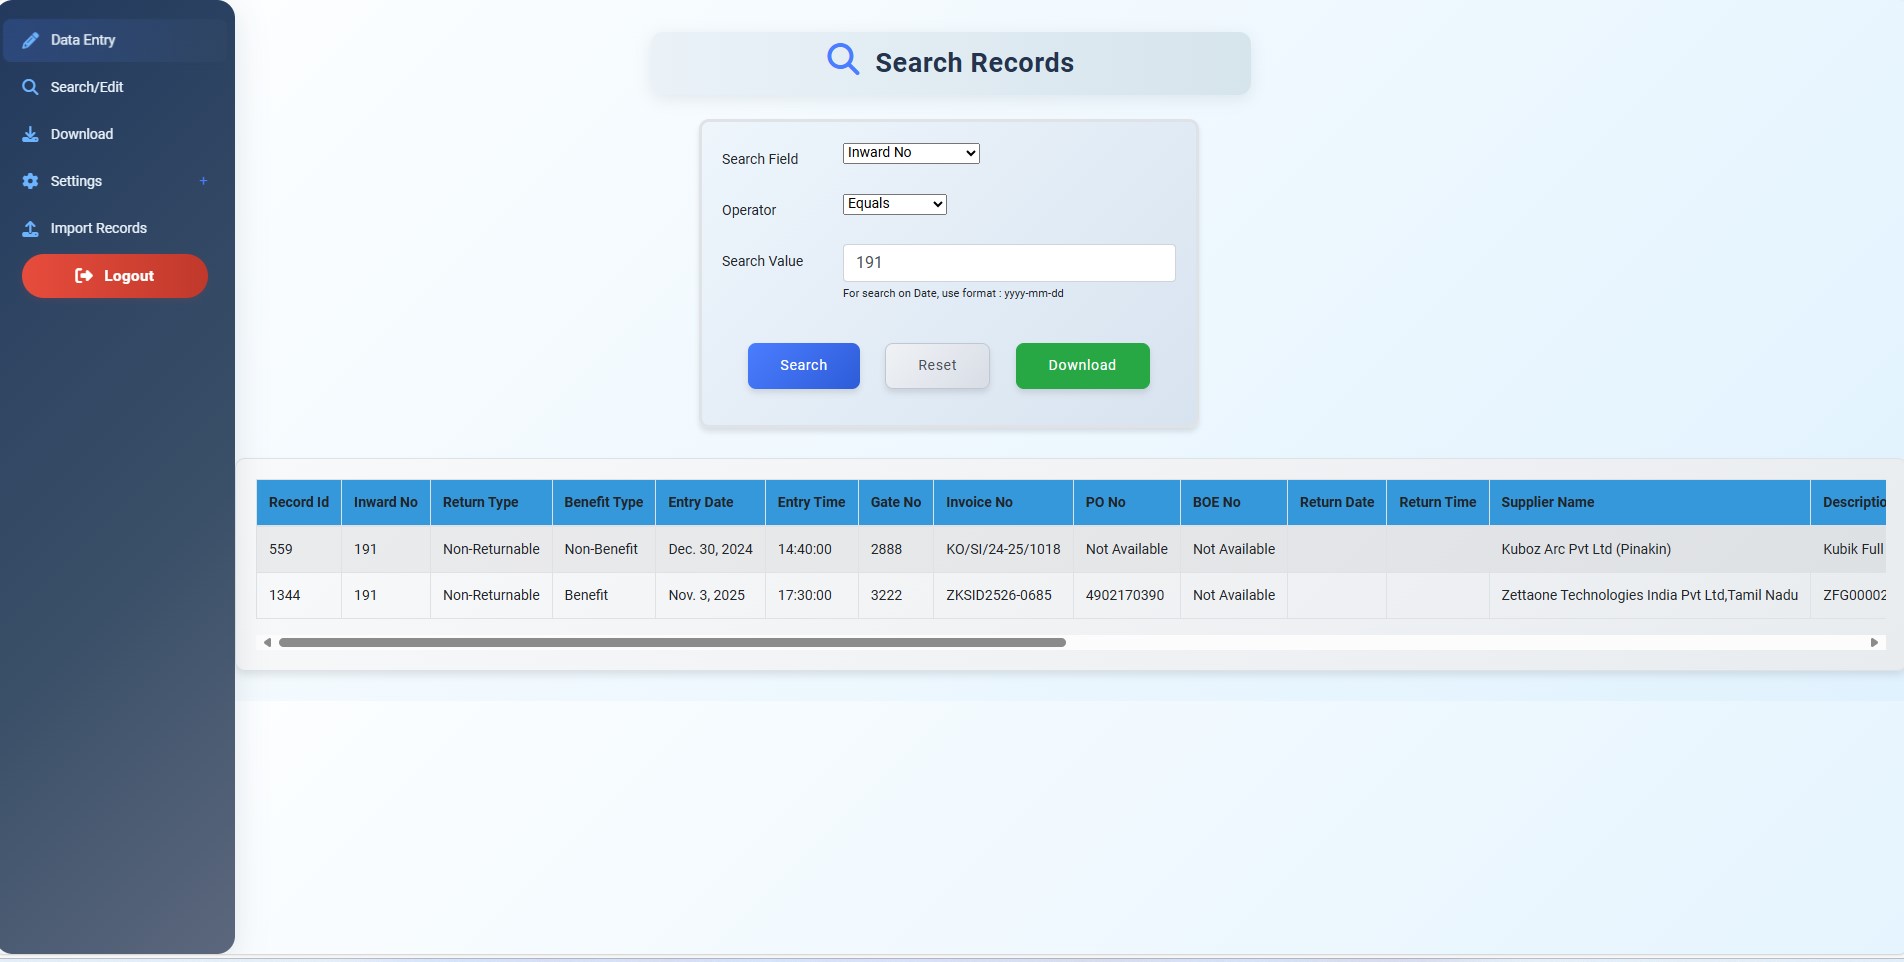Screen dimensions: 1904x962
Task: Click the green Download button
Action: coord(1082,366)
